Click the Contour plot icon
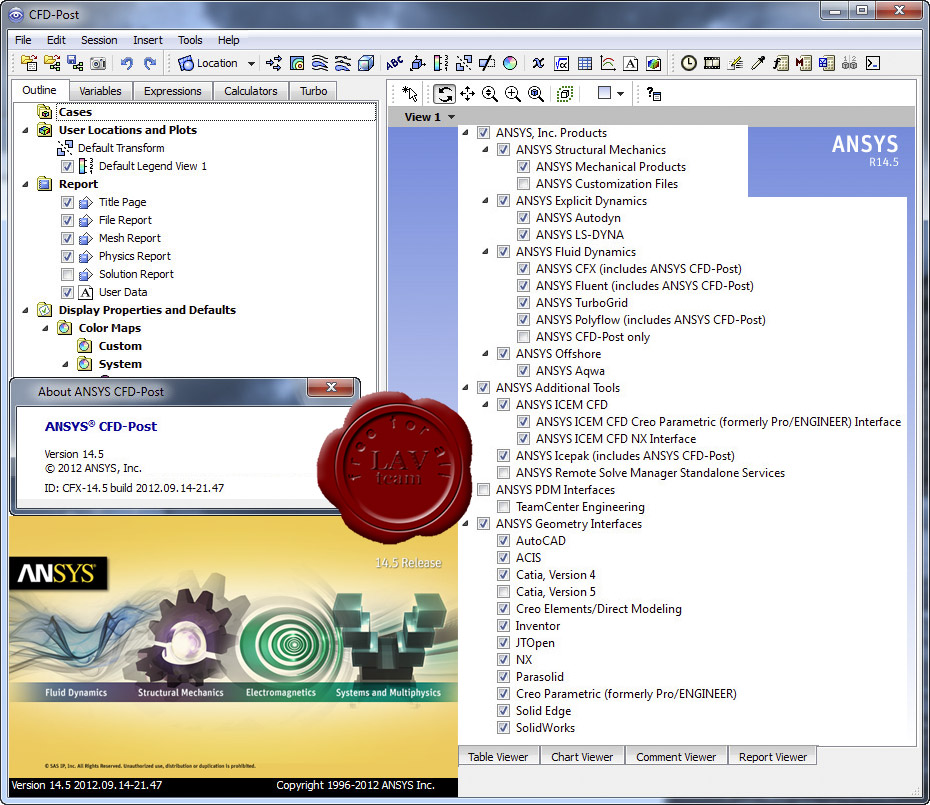 (x=297, y=63)
